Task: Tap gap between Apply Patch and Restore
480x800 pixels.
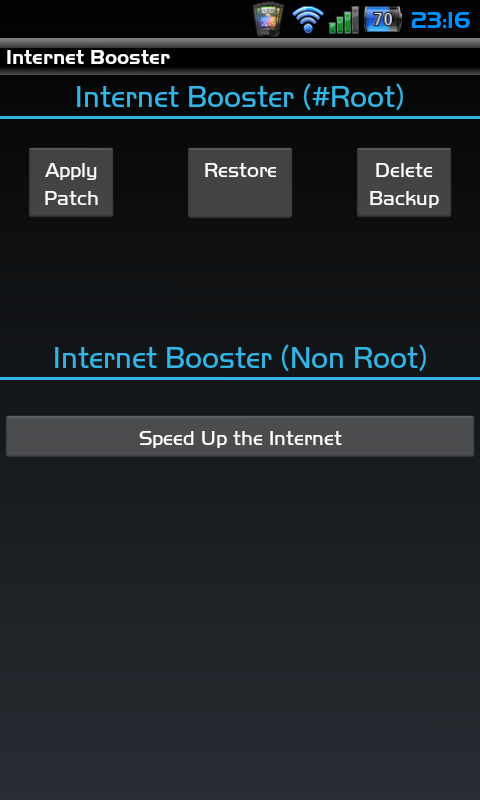Action: pyautogui.click(x=150, y=183)
